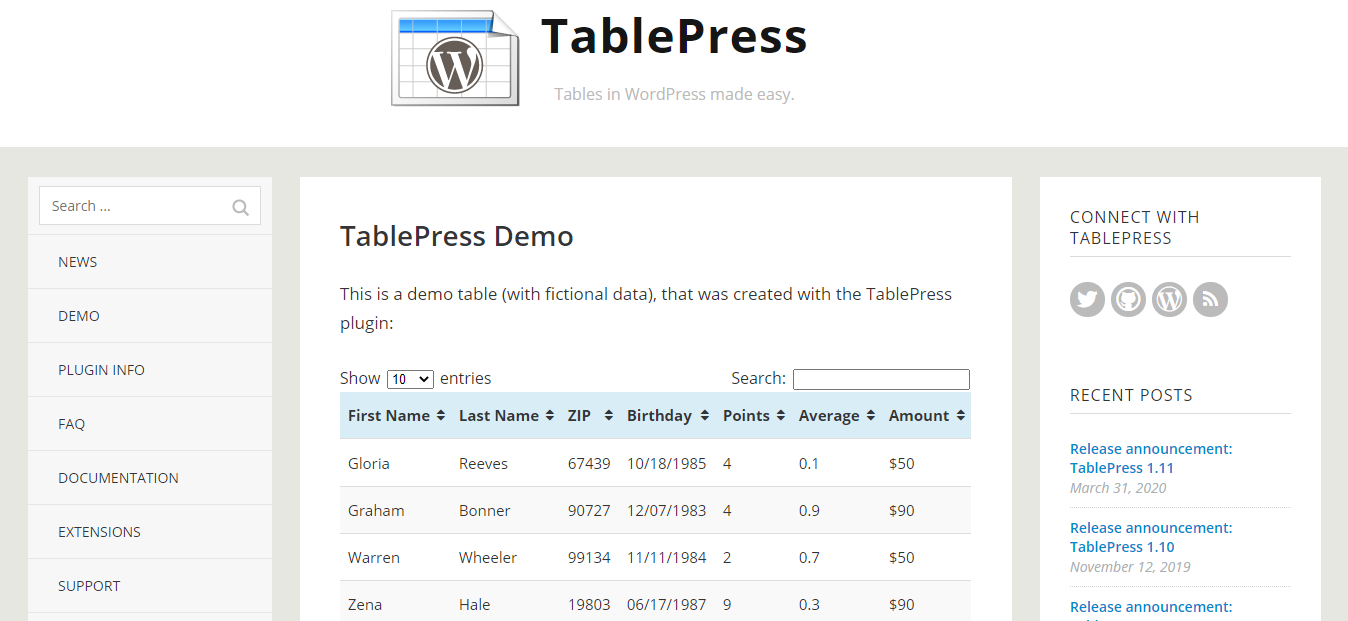Click the average value 0.7
This screenshot has height=621, width=1348.
coord(809,558)
